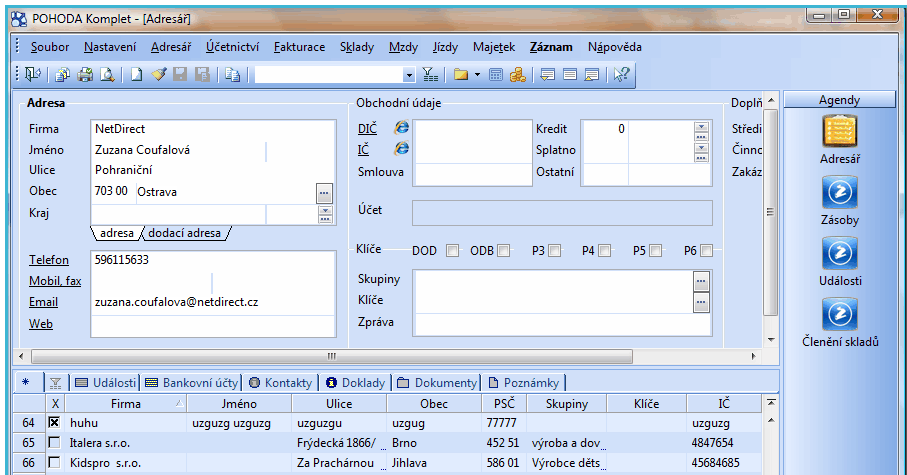Image resolution: width=907 pixels, height=475 pixels.
Task: Click the filter funnel icon in toolbar
Action: 430,75
